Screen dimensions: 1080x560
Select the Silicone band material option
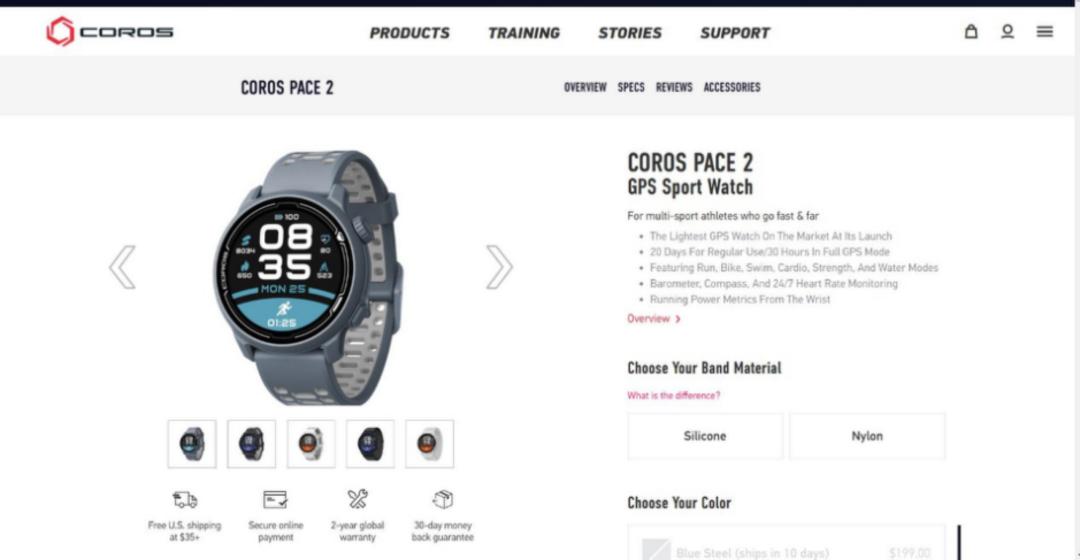705,436
